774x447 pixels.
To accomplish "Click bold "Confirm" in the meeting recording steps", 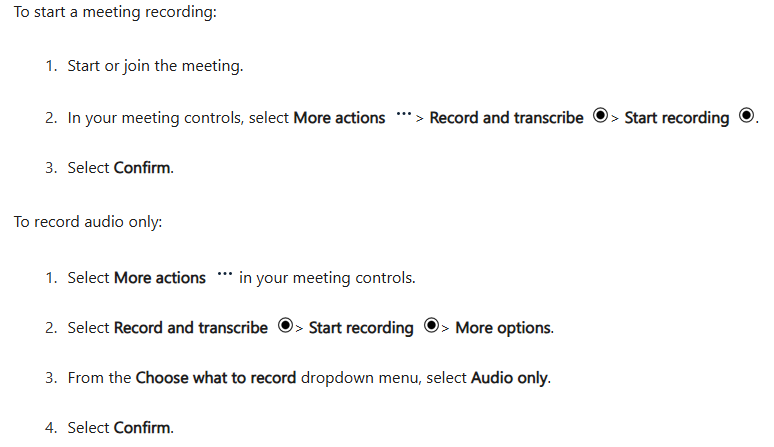I will click(142, 168).
